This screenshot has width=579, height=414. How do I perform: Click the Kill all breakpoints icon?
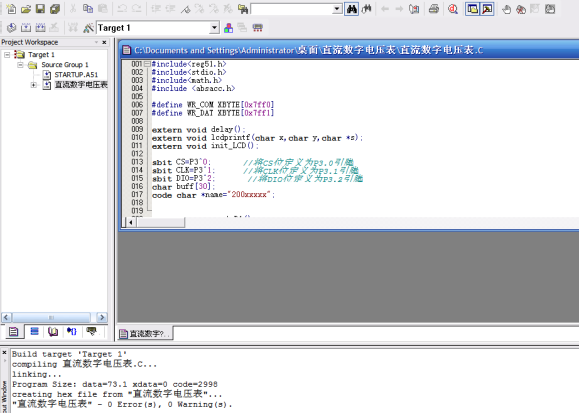coord(521,9)
